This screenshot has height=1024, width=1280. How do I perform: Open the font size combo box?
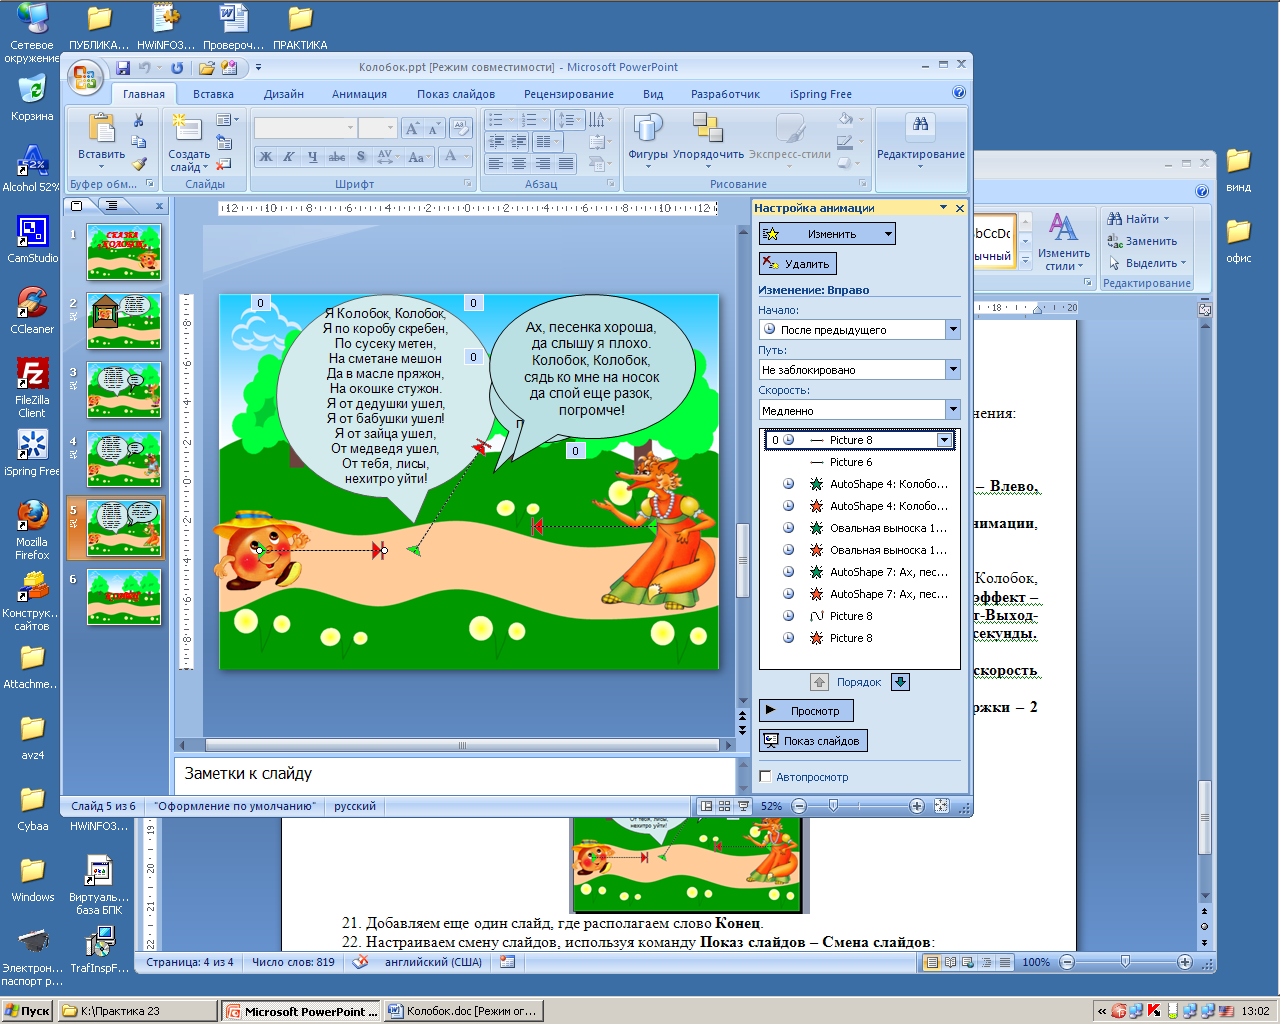[377, 128]
